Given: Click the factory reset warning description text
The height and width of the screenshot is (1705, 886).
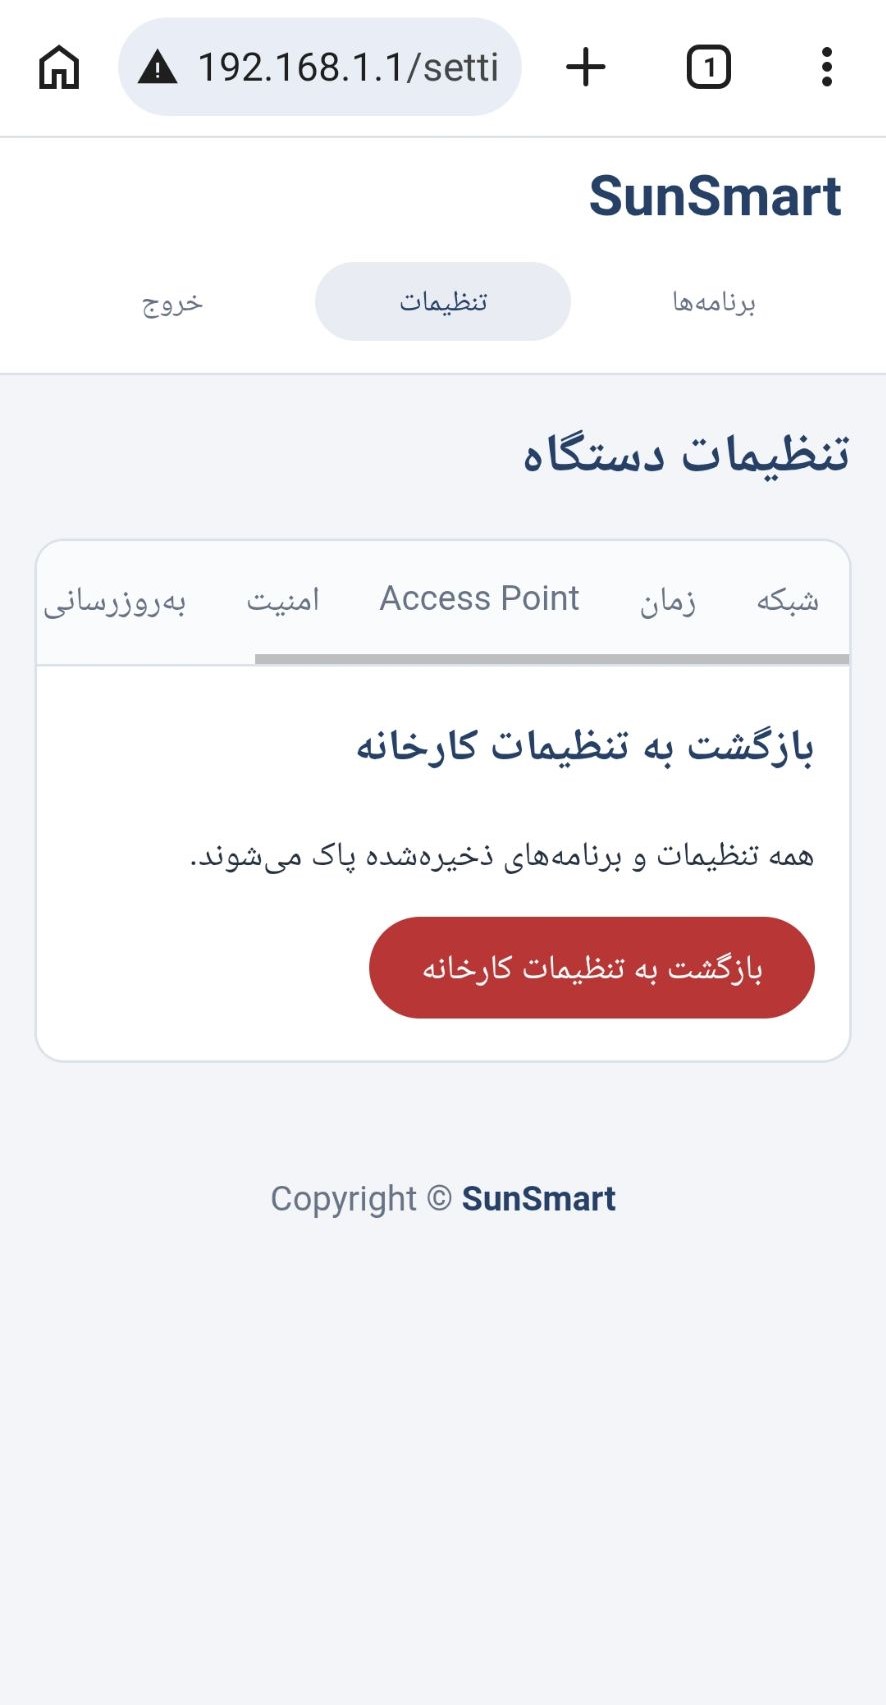Looking at the screenshot, I should coord(502,856).
